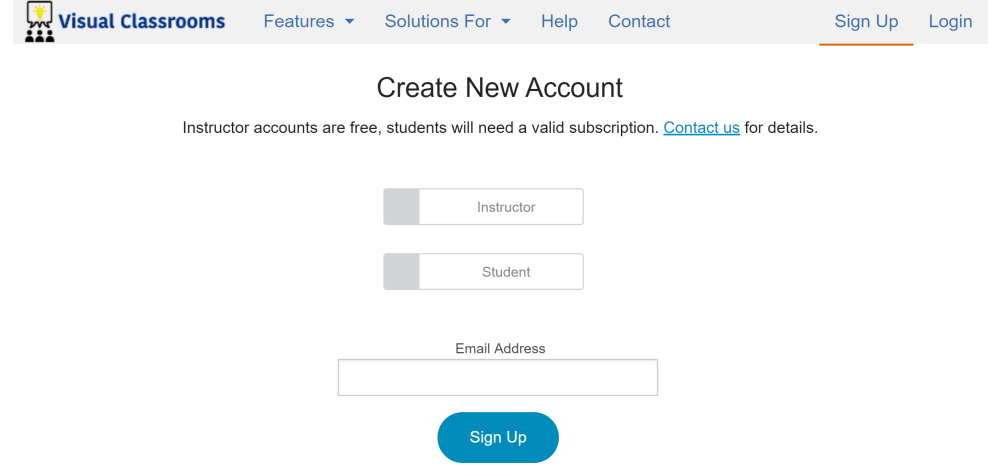
Task: Click the Visual Classrooms logo icon
Action: click(39, 22)
